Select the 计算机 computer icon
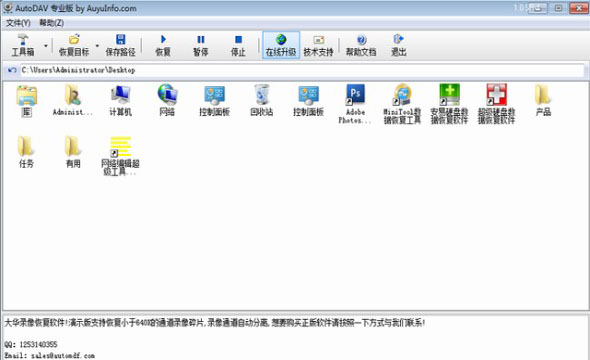Image resolution: width=590 pixels, height=360 pixels. coord(120,101)
